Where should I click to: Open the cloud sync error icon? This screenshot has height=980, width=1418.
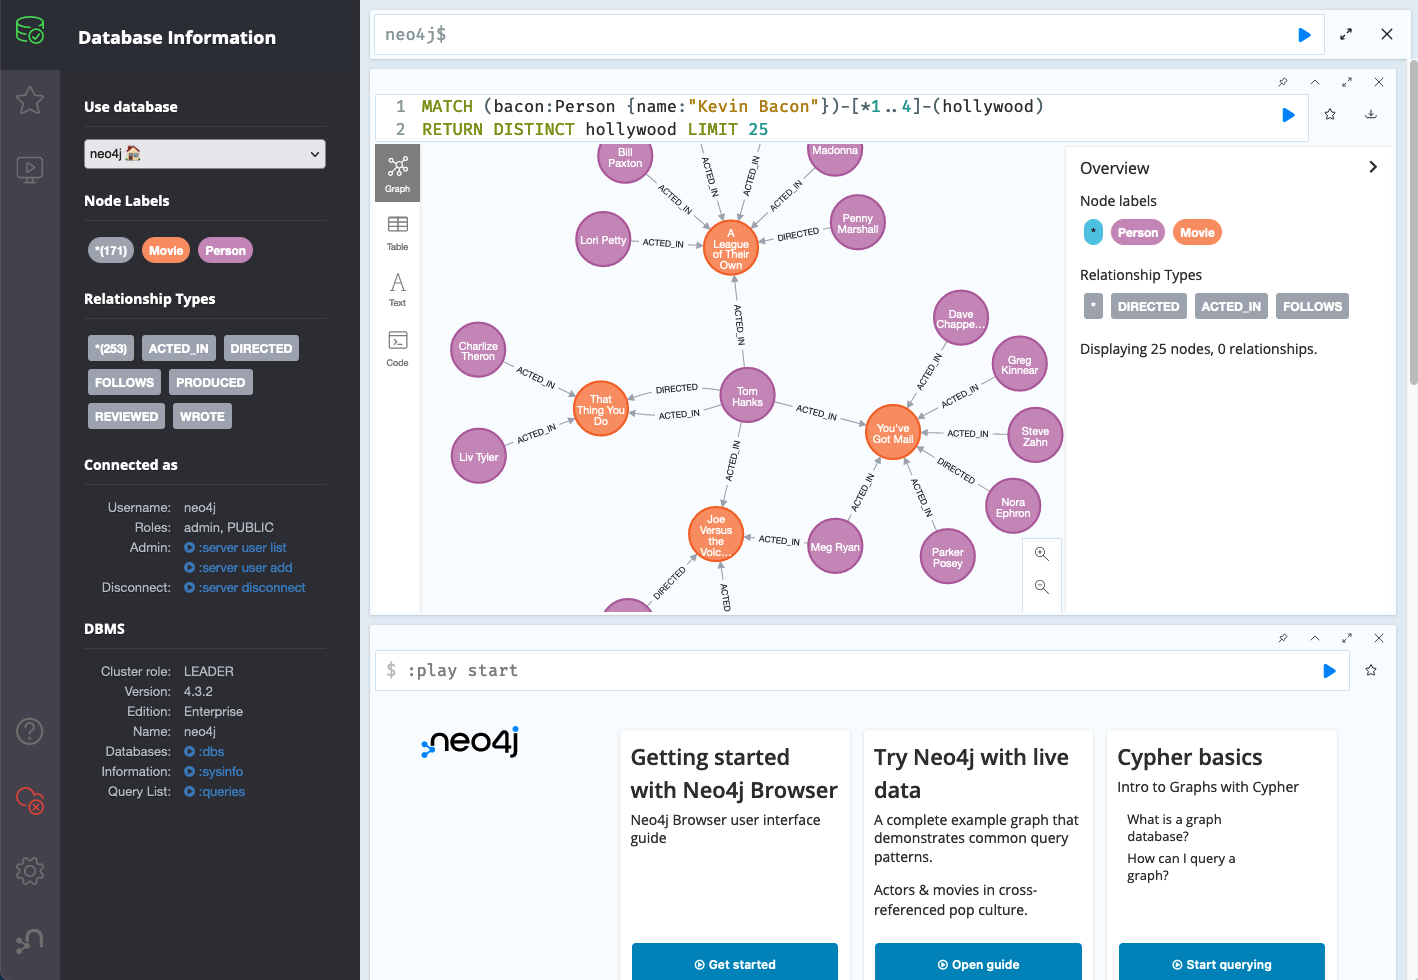30,800
